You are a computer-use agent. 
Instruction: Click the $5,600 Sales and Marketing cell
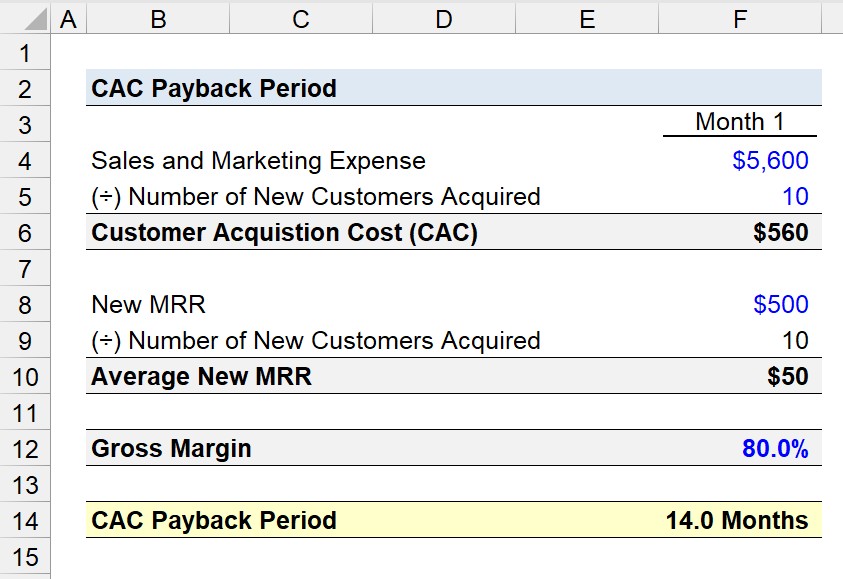740,160
